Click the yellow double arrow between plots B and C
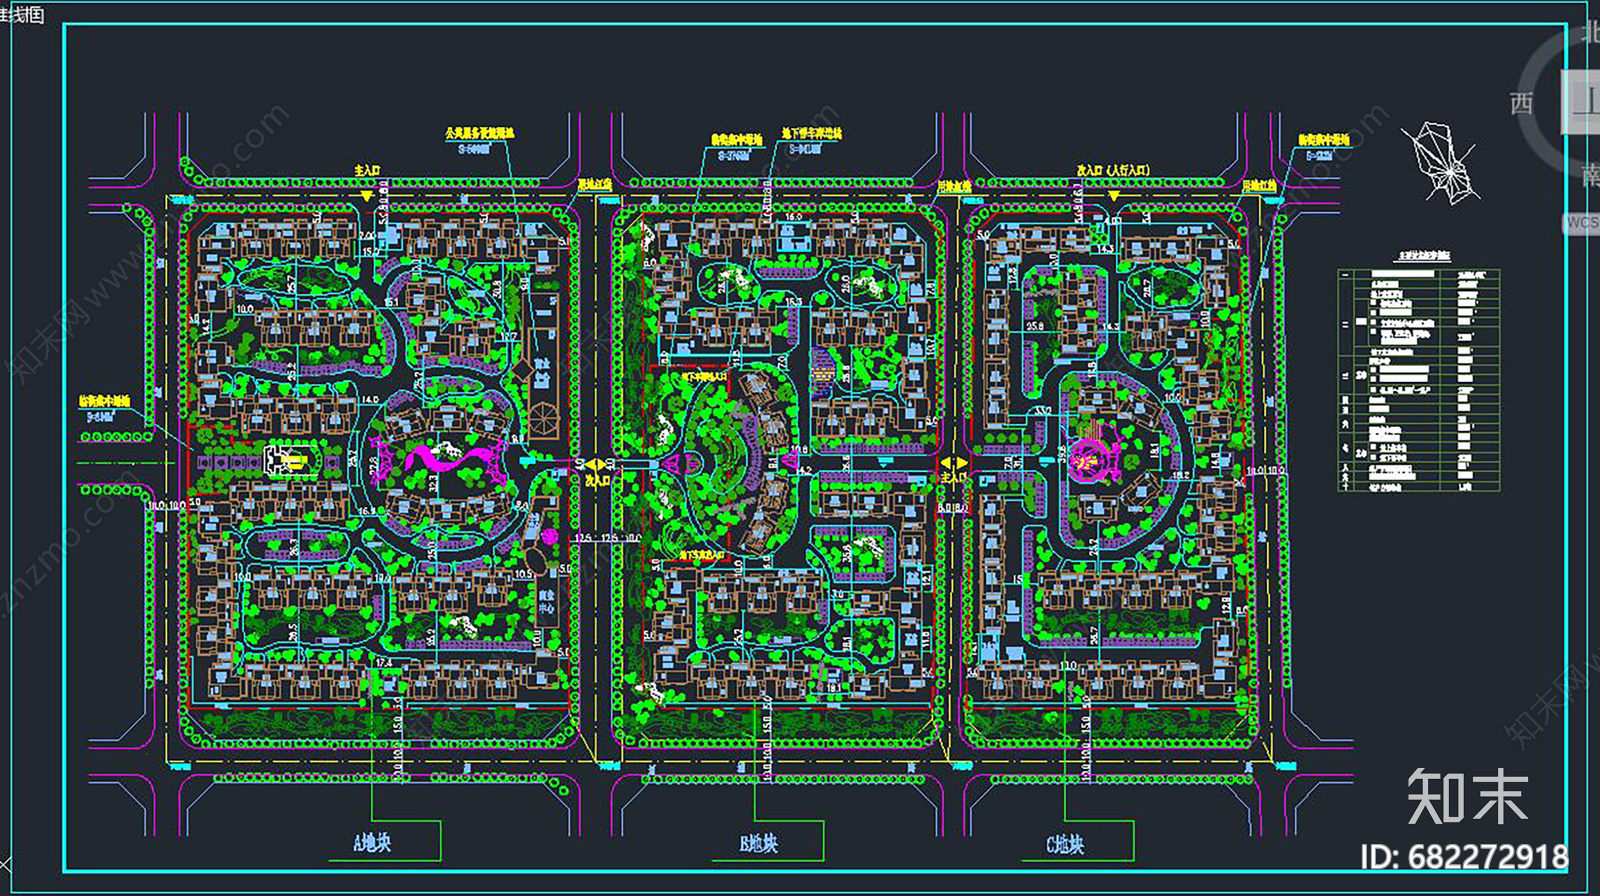The image size is (1600, 896). [953, 464]
